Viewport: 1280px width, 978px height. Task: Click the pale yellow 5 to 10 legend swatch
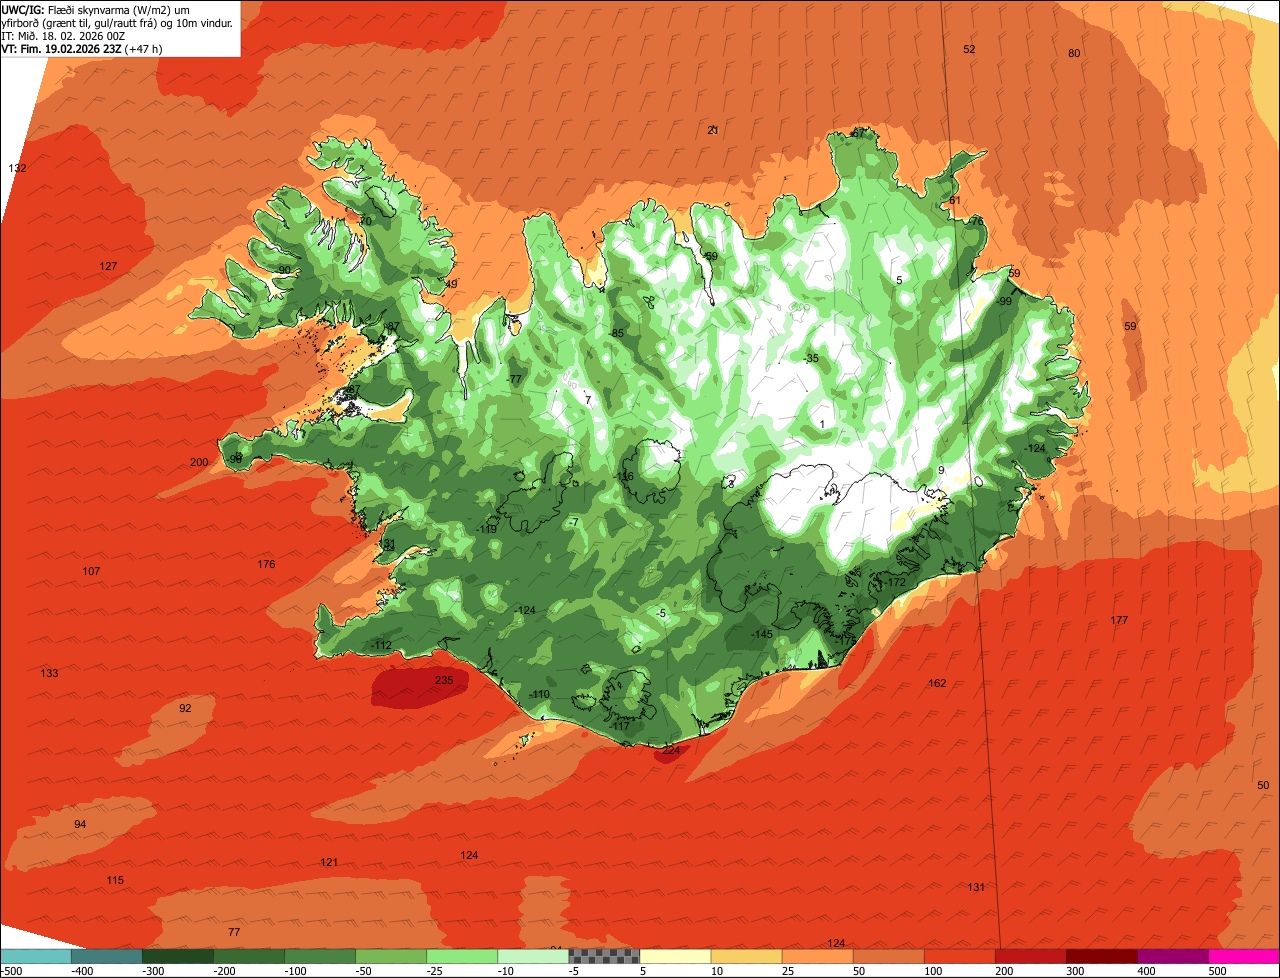click(x=674, y=956)
